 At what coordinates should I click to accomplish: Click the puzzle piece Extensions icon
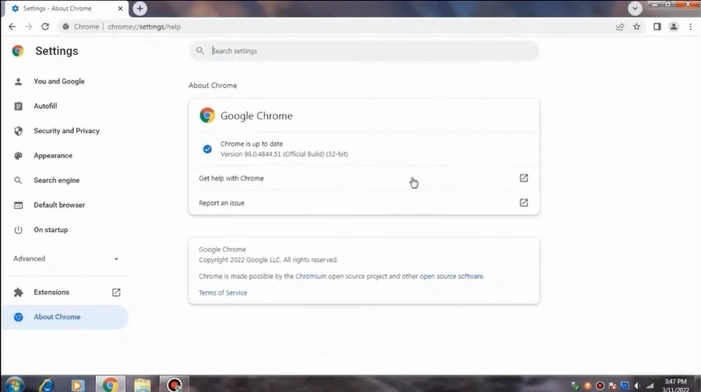[x=18, y=292]
